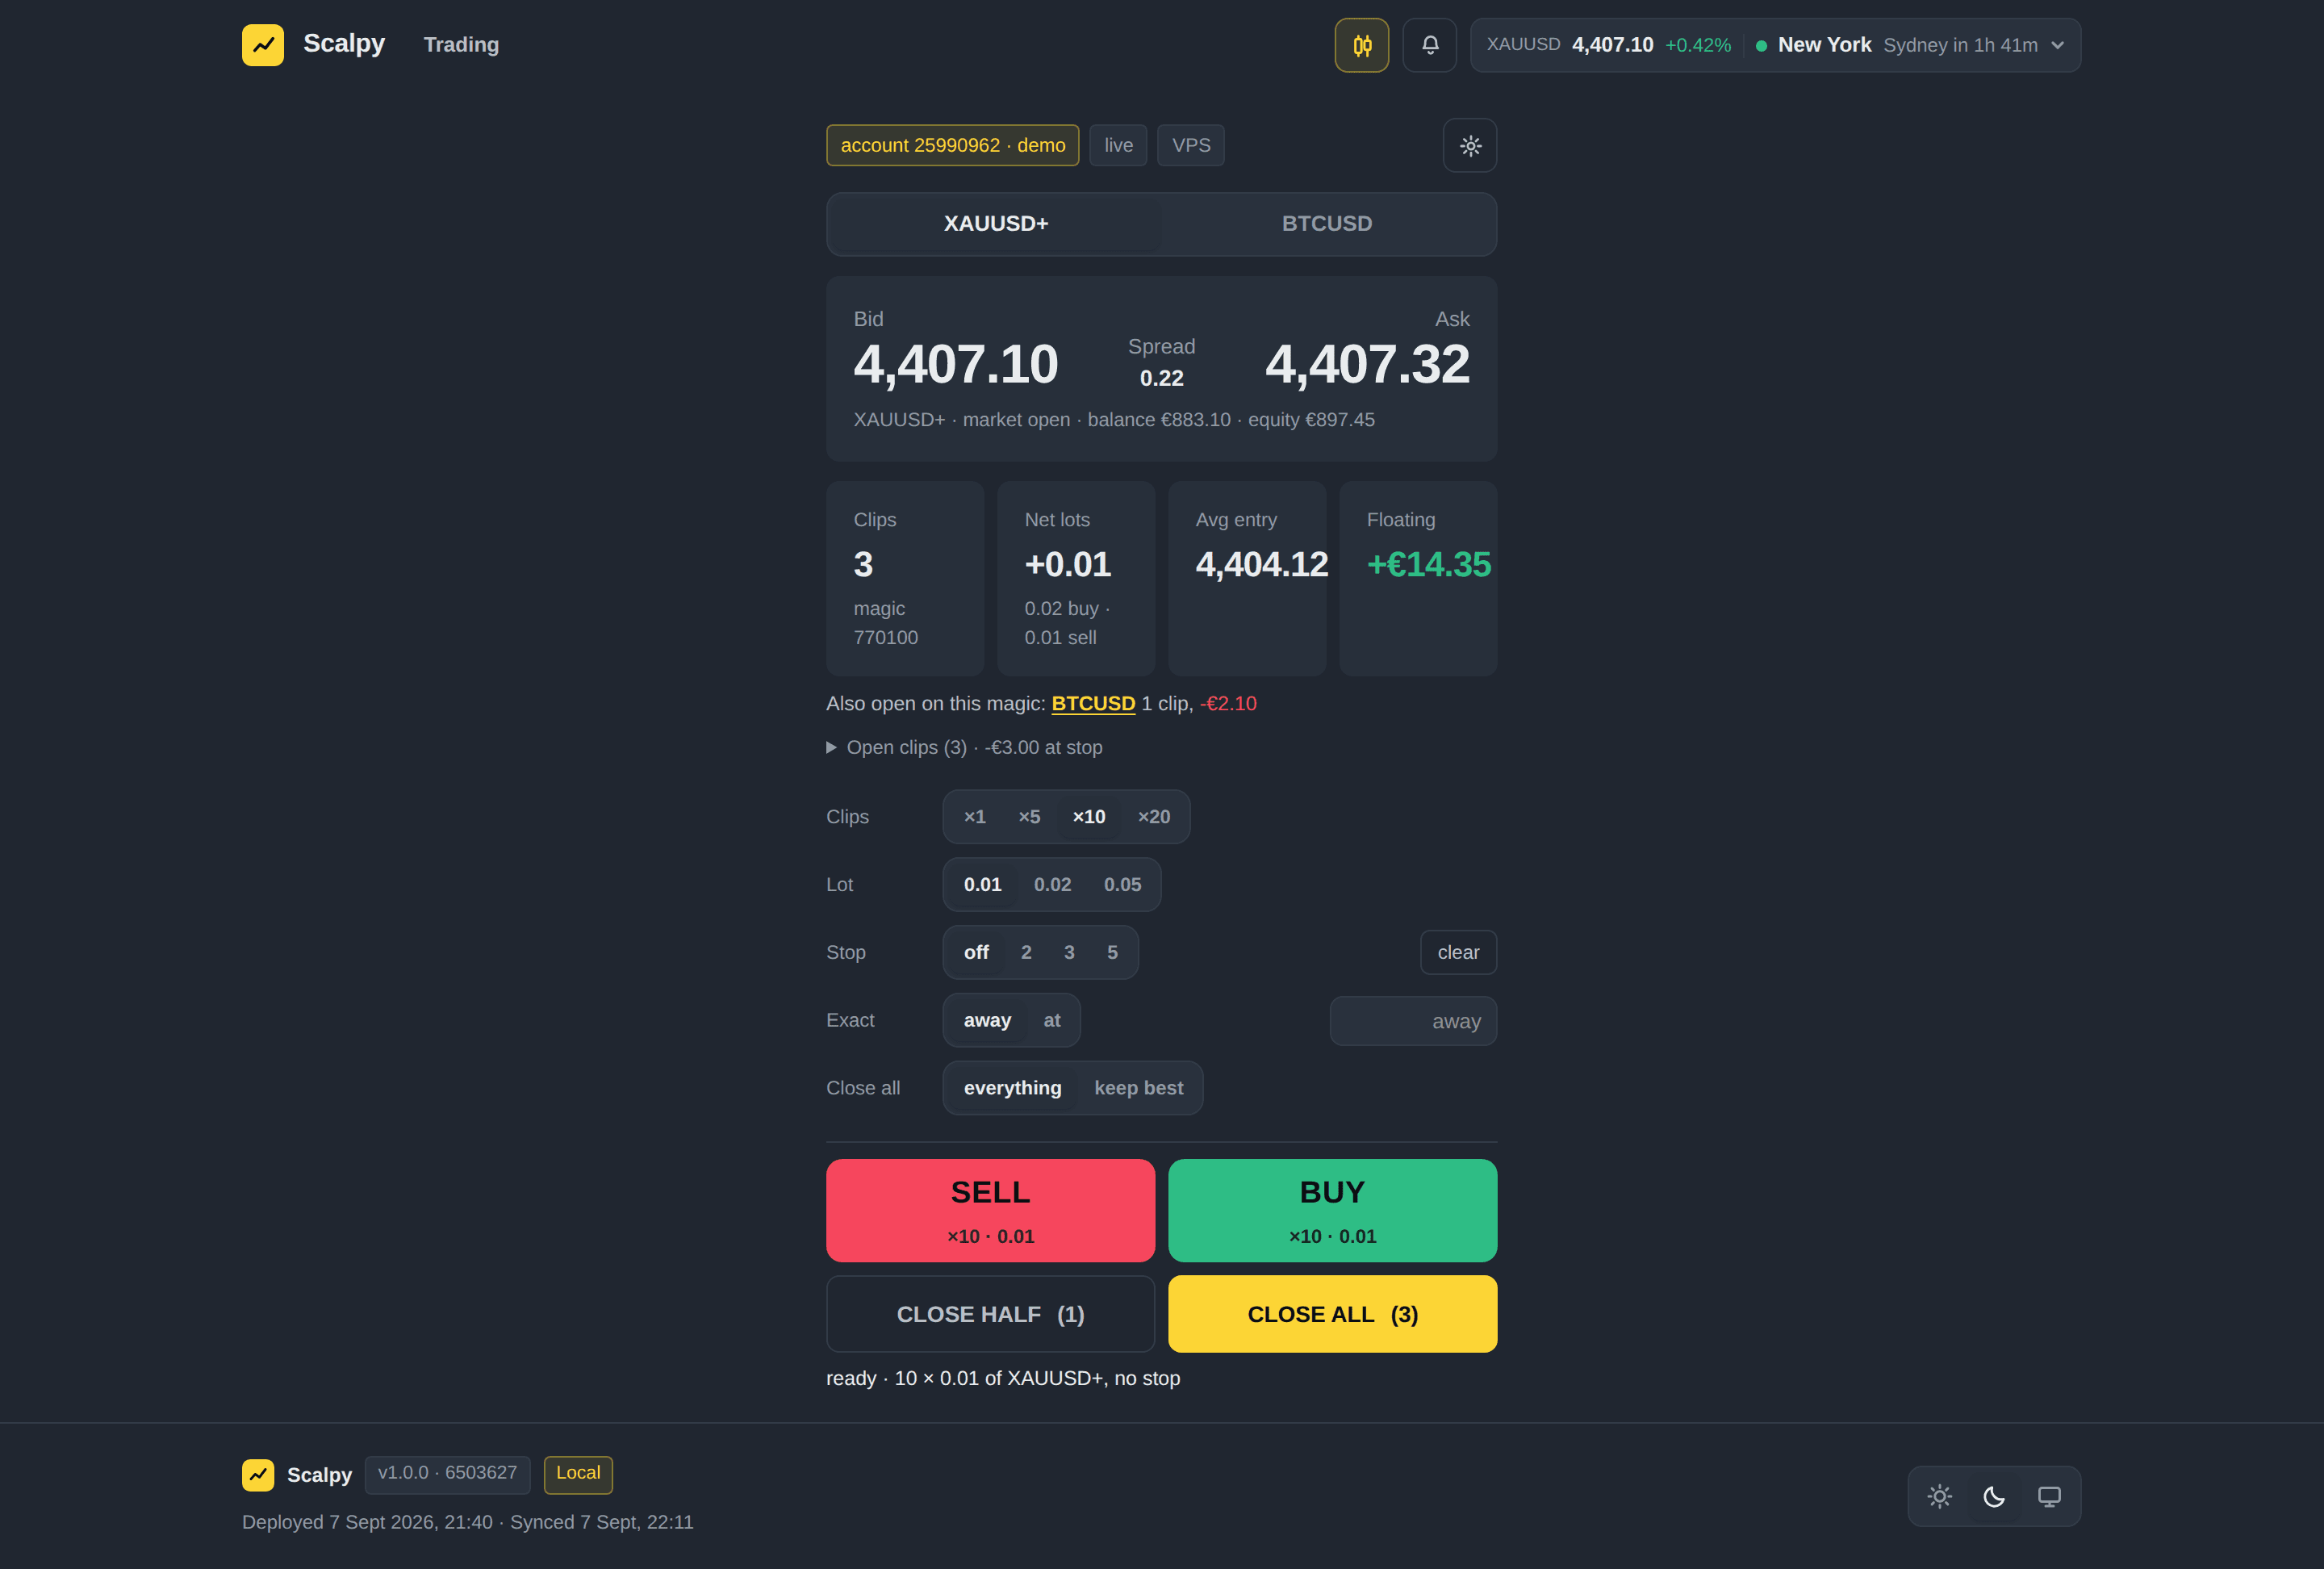2324x1569 pixels.
Task: Click the yellow CLOSE ALL (3) button
Action: pos(1332,1314)
